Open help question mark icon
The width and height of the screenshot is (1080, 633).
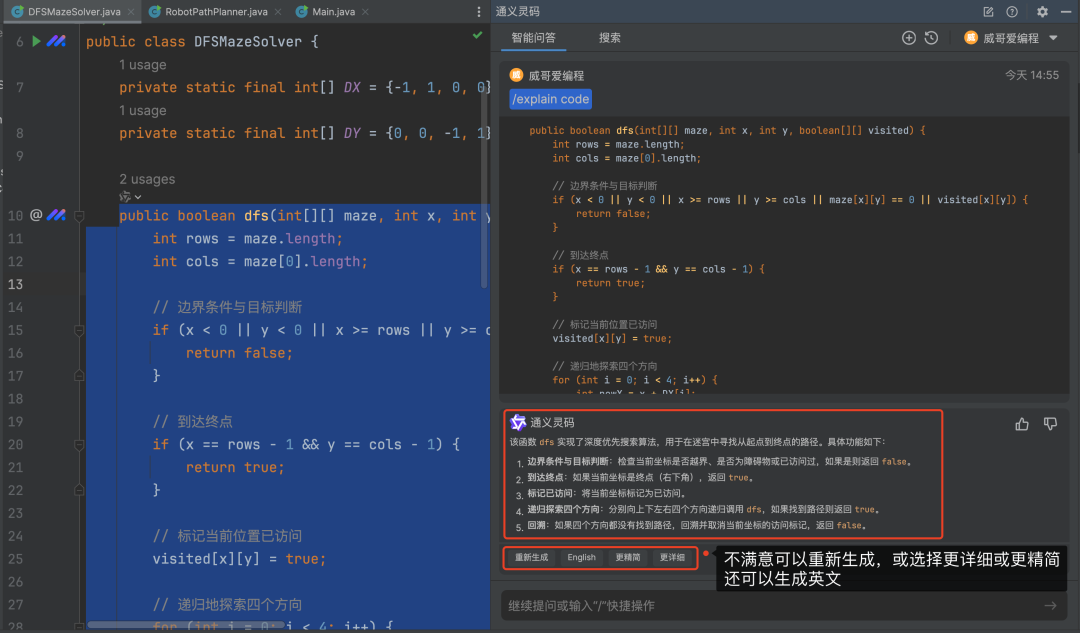click(x=1012, y=12)
